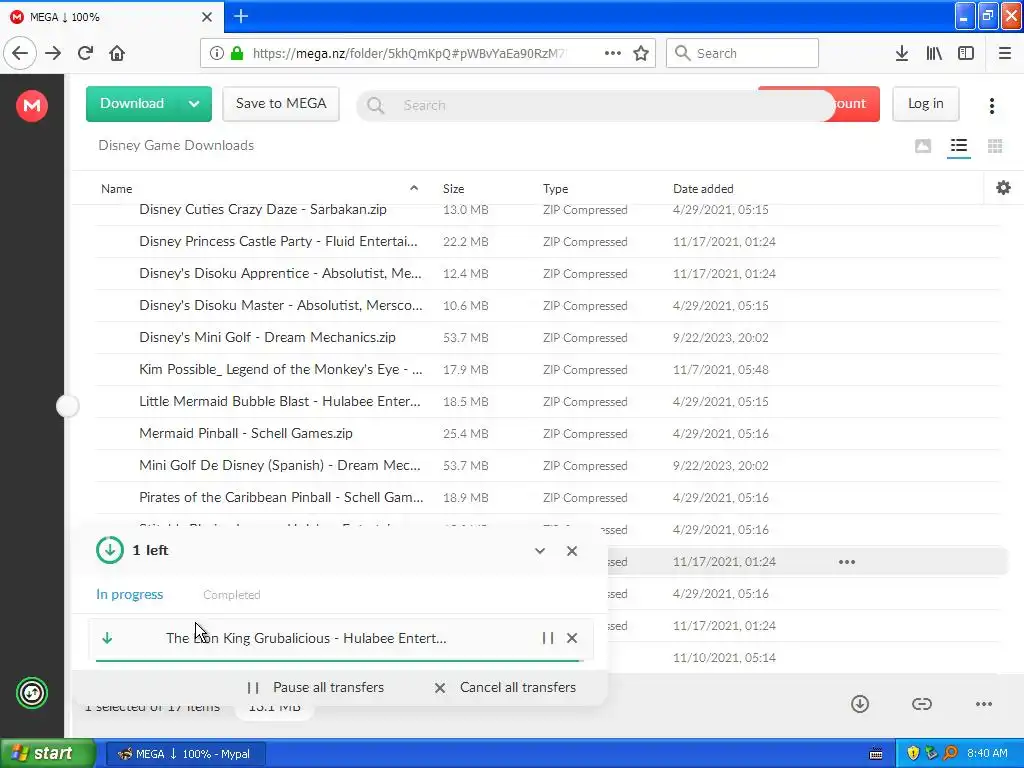Click the red create account button
This screenshot has height=768, width=1024.
[856, 104]
